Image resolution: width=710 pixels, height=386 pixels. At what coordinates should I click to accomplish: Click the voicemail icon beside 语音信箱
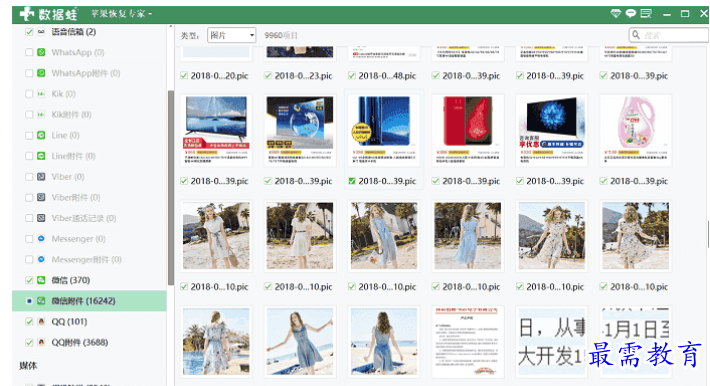click(x=41, y=32)
